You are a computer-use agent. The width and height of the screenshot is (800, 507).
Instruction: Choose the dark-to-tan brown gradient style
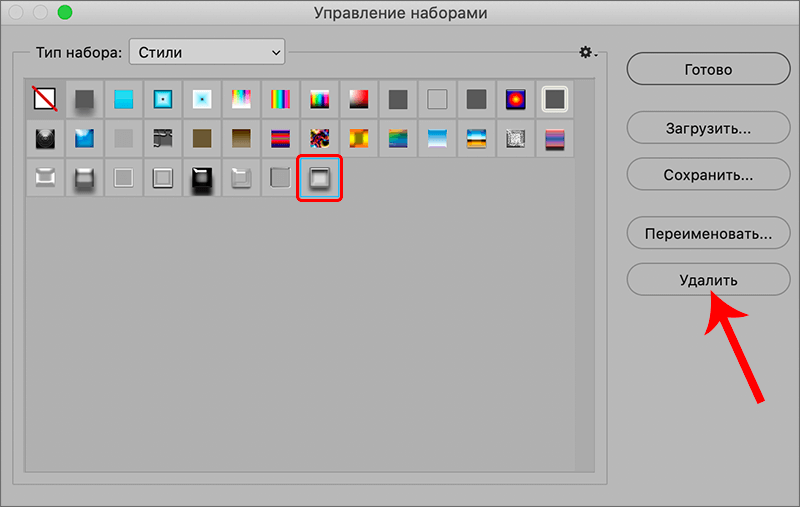241,138
